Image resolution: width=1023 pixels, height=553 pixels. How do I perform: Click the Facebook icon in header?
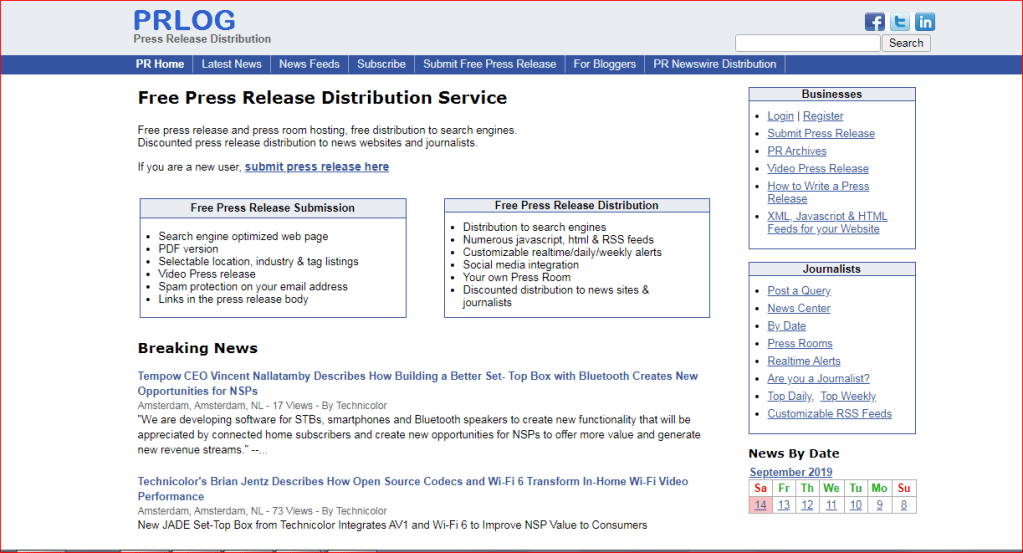875,22
